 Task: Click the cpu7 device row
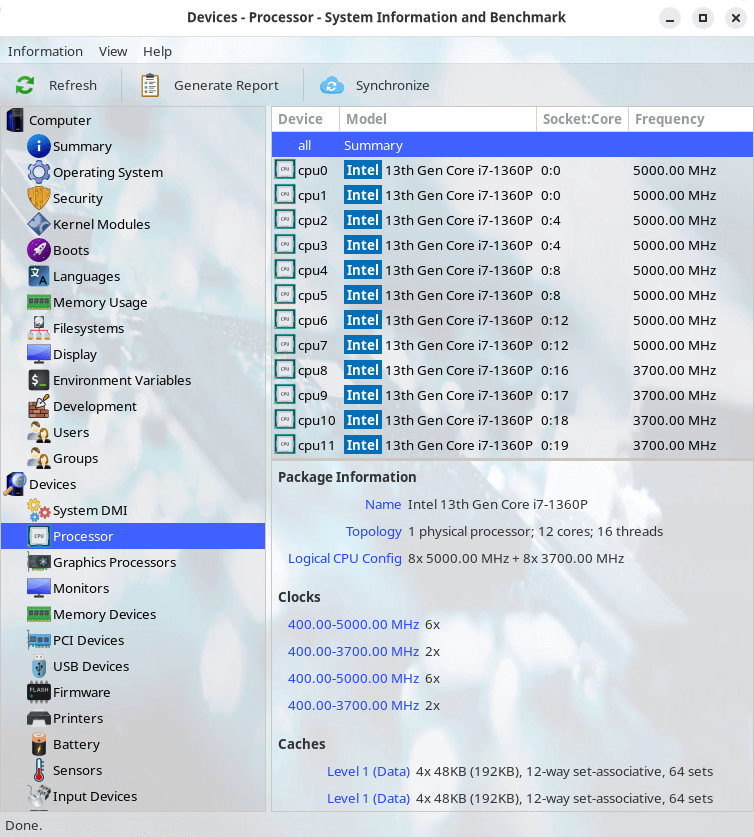point(512,345)
